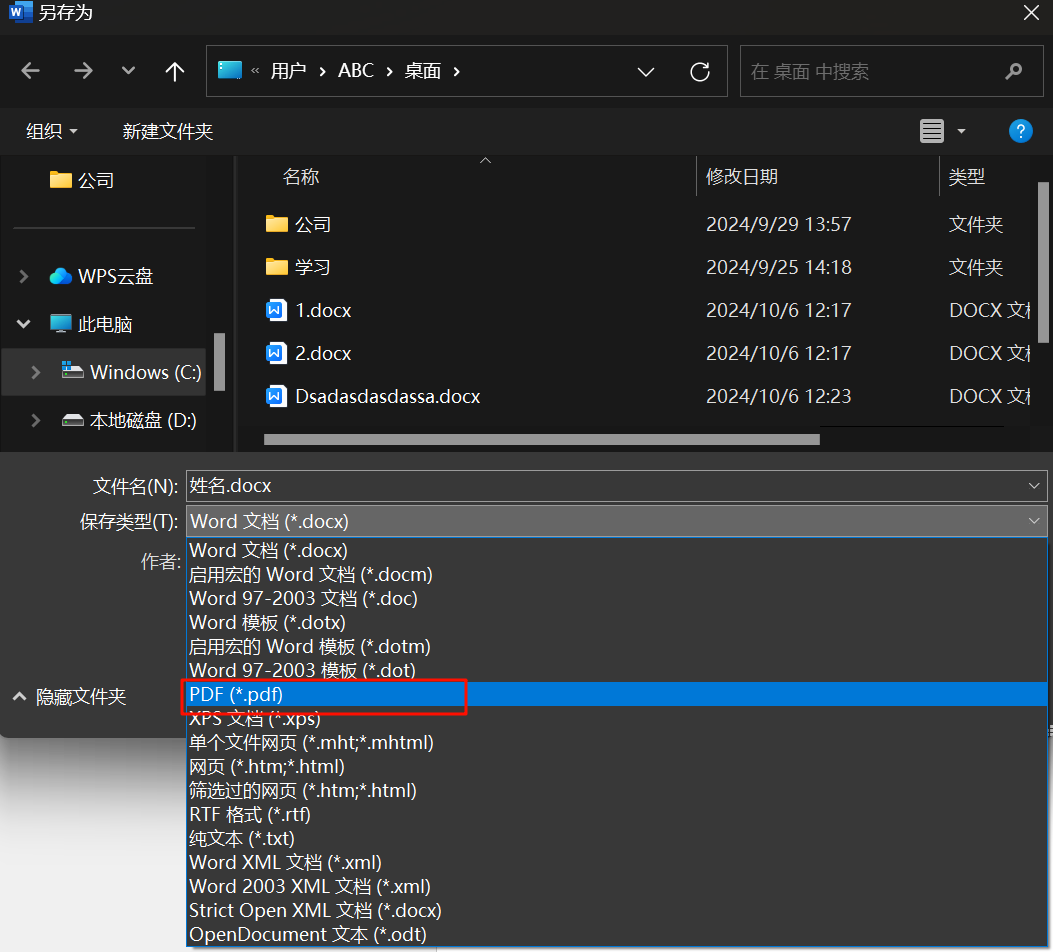Click the search magnifier icon
Screen dimensions: 1053x952
pos(1013,71)
